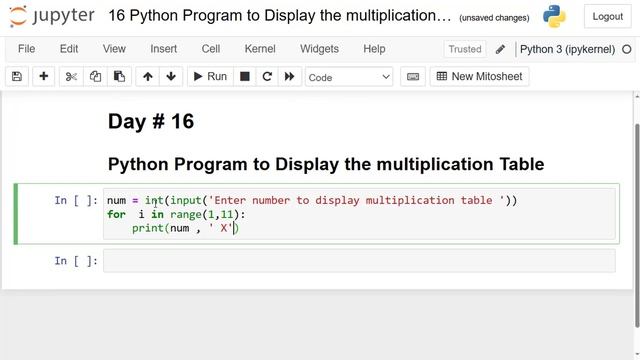Open the File menu

27,49
